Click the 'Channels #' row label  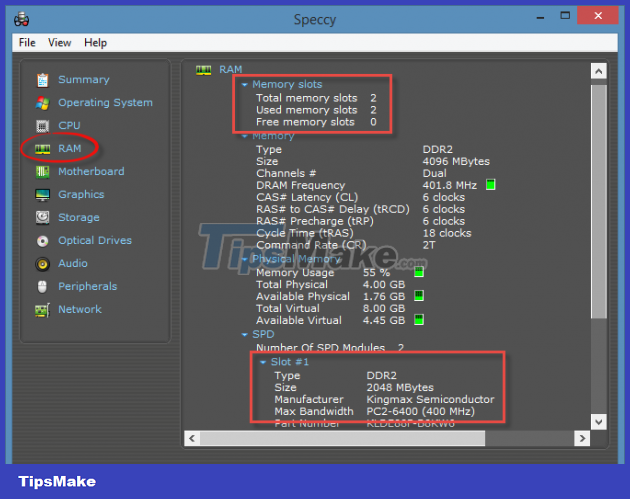point(286,174)
